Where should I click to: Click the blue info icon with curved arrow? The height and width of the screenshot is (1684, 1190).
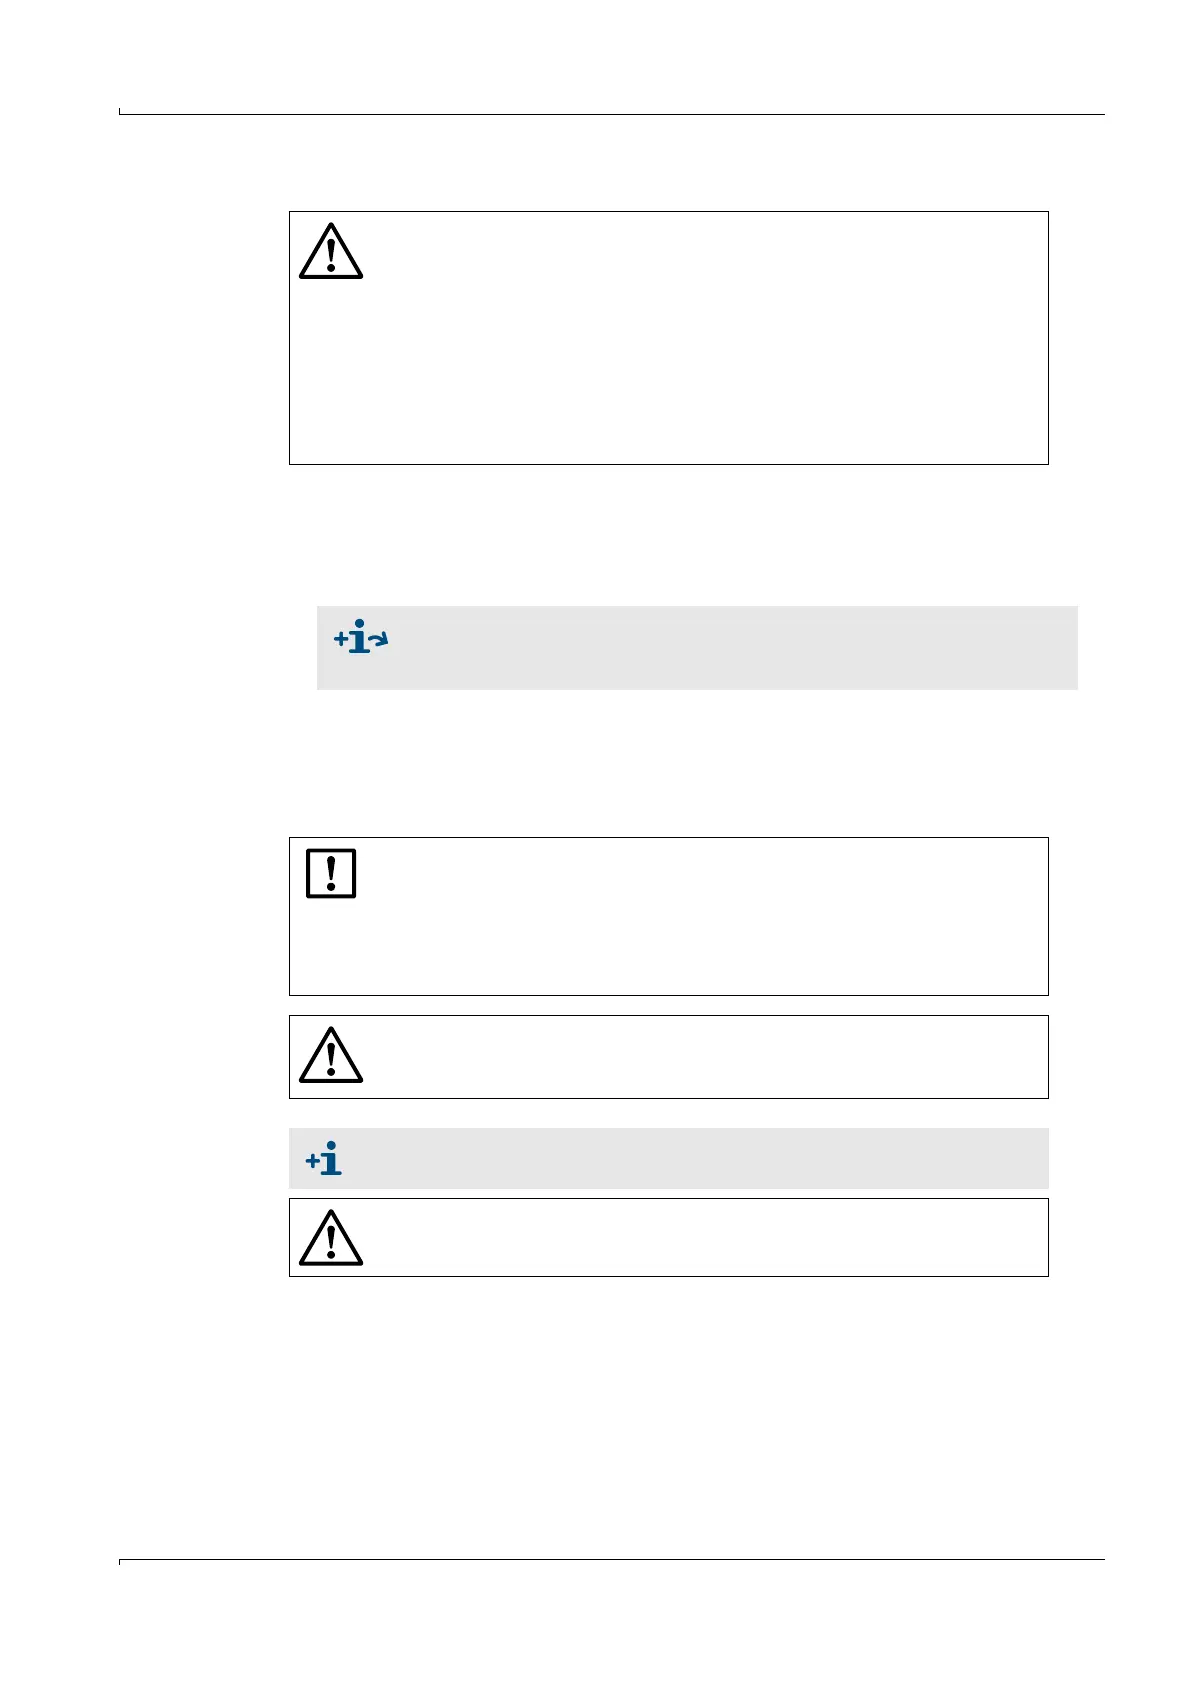click(x=361, y=637)
